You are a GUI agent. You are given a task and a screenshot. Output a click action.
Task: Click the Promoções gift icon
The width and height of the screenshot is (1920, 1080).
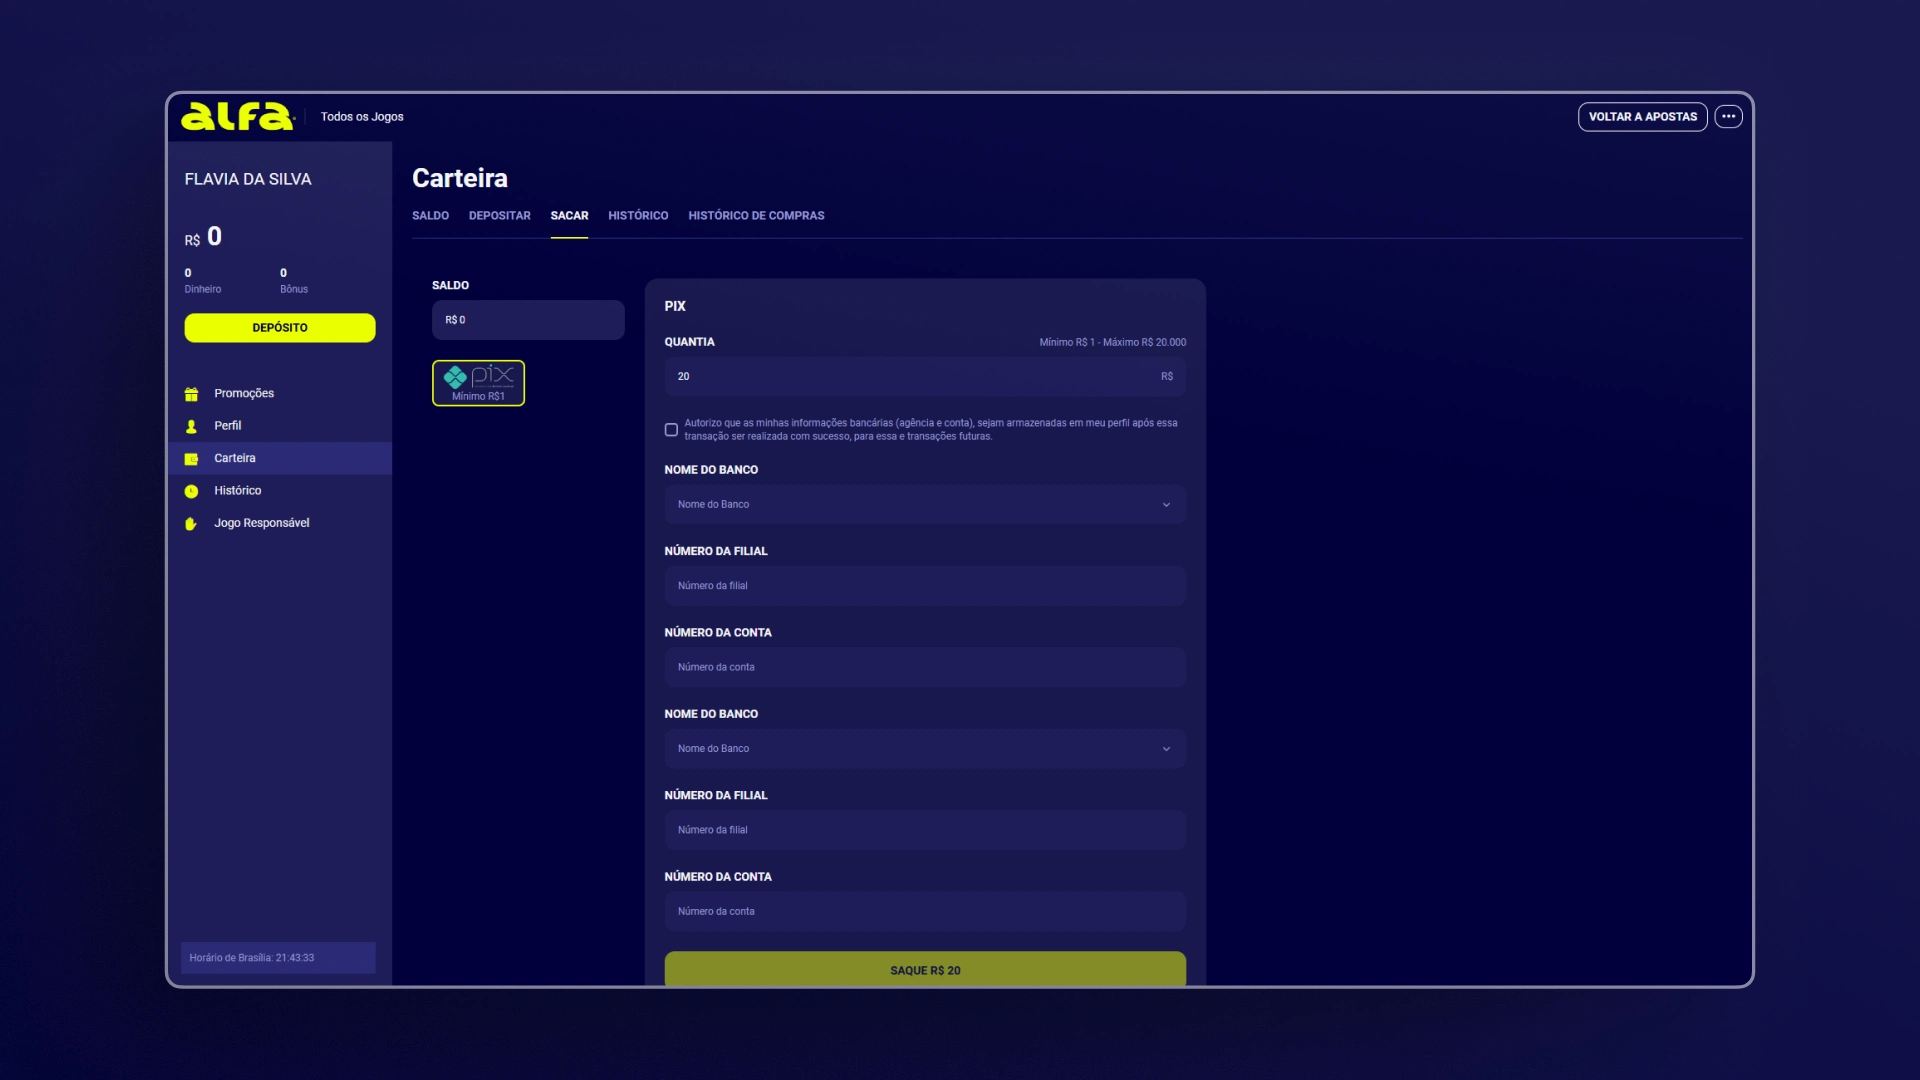(x=191, y=394)
